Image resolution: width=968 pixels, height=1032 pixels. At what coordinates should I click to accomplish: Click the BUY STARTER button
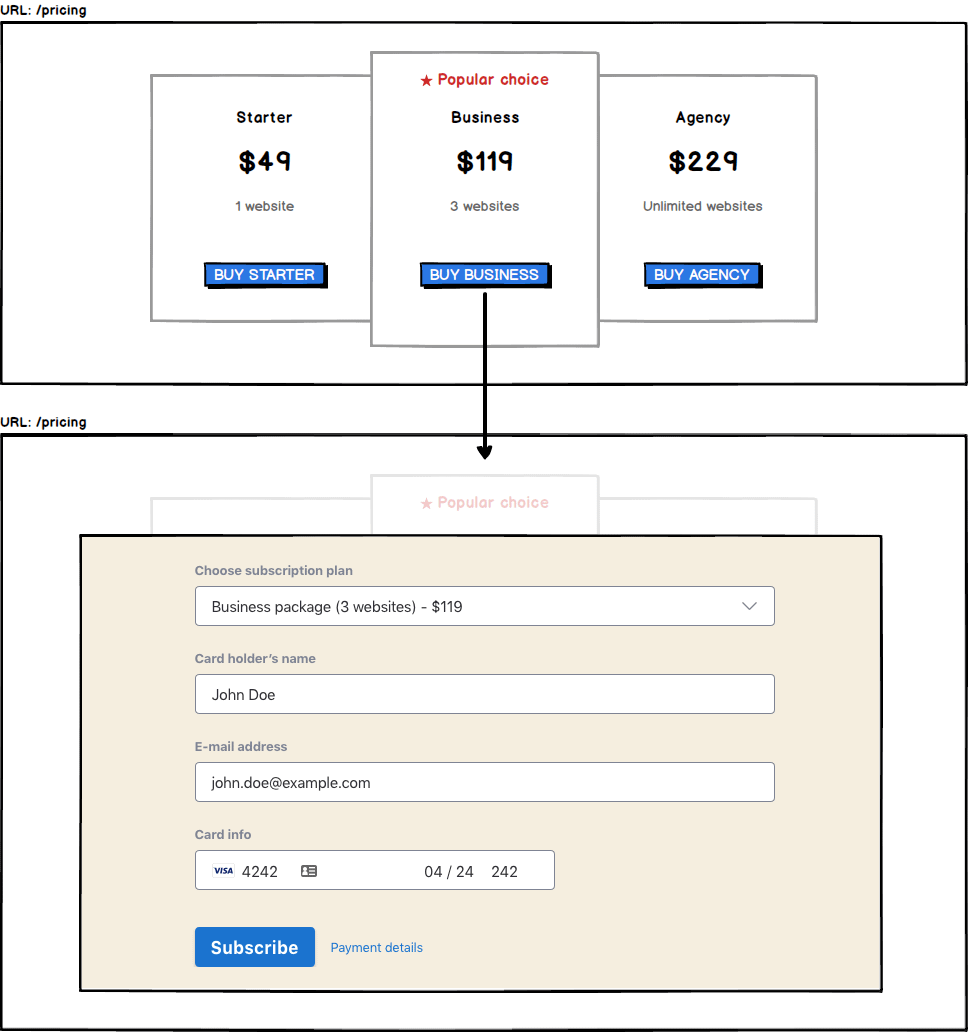tap(264, 274)
